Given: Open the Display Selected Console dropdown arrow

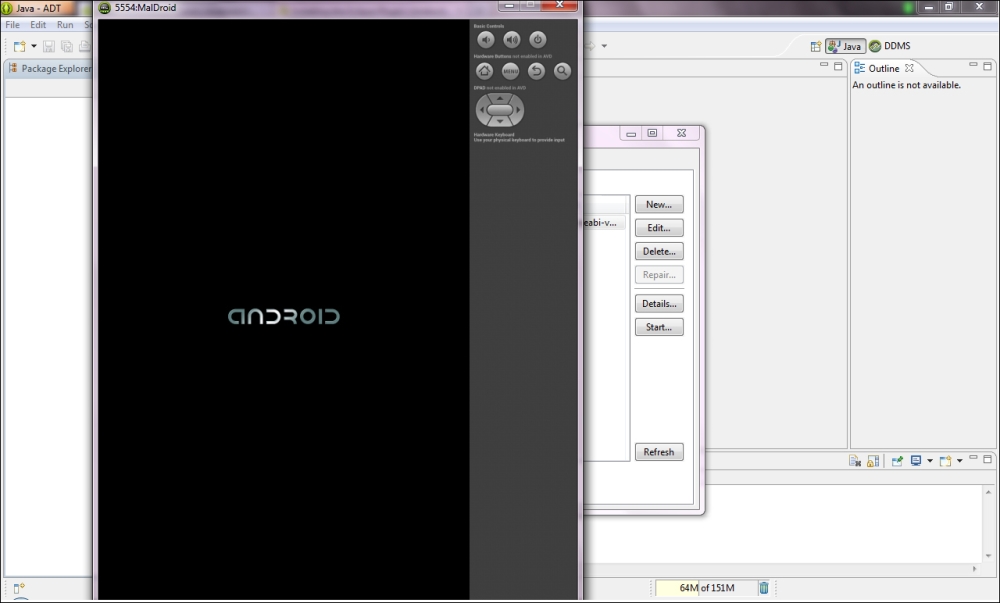Looking at the screenshot, I should (x=930, y=461).
